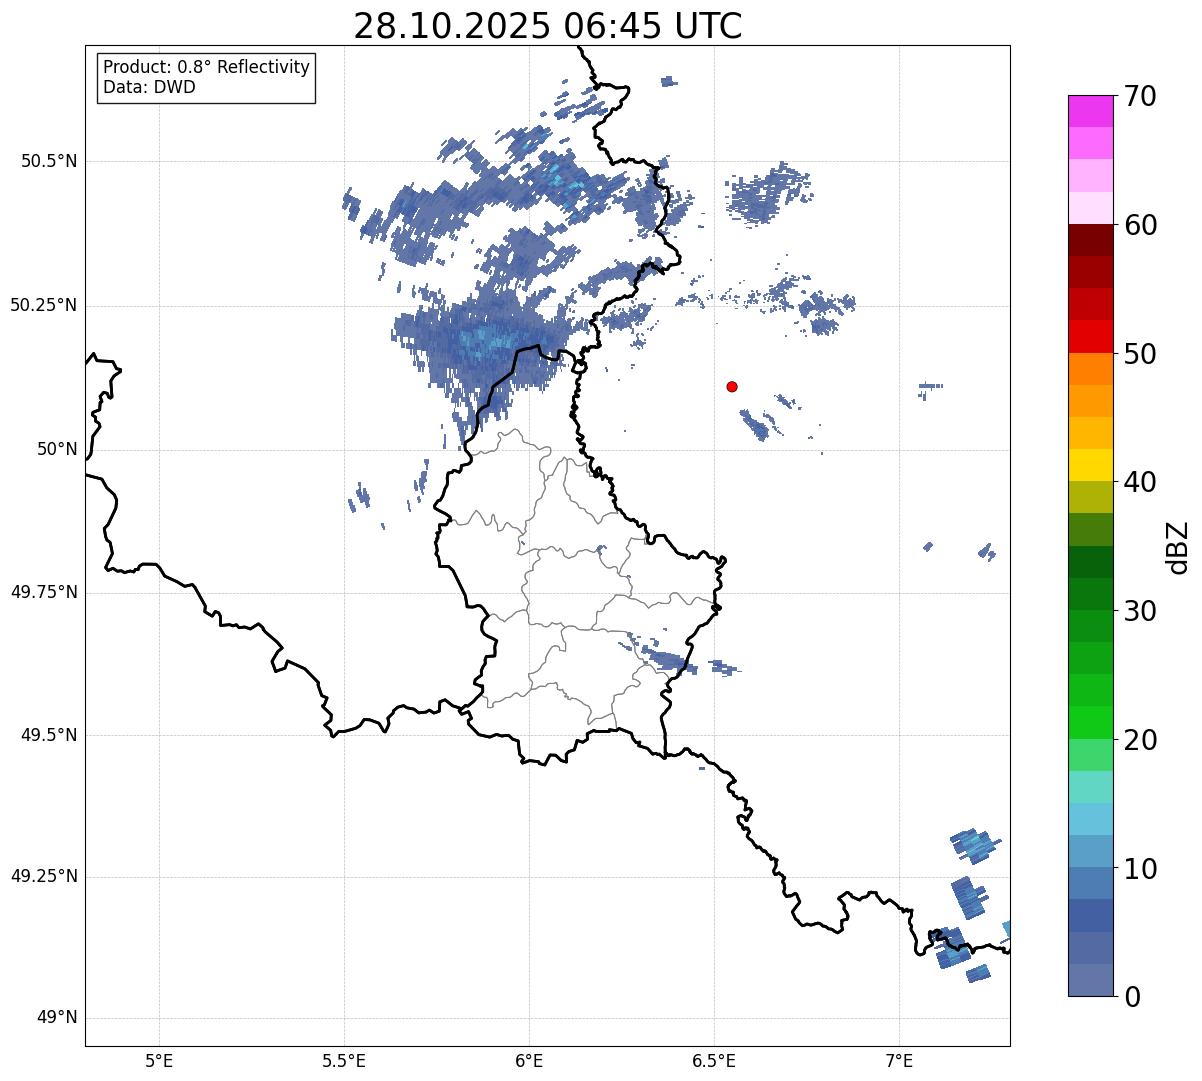This screenshot has height=1081, width=1202.
Task: Click the latitude label 50.25°N
Action: pyautogui.click(x=43, y=305)
